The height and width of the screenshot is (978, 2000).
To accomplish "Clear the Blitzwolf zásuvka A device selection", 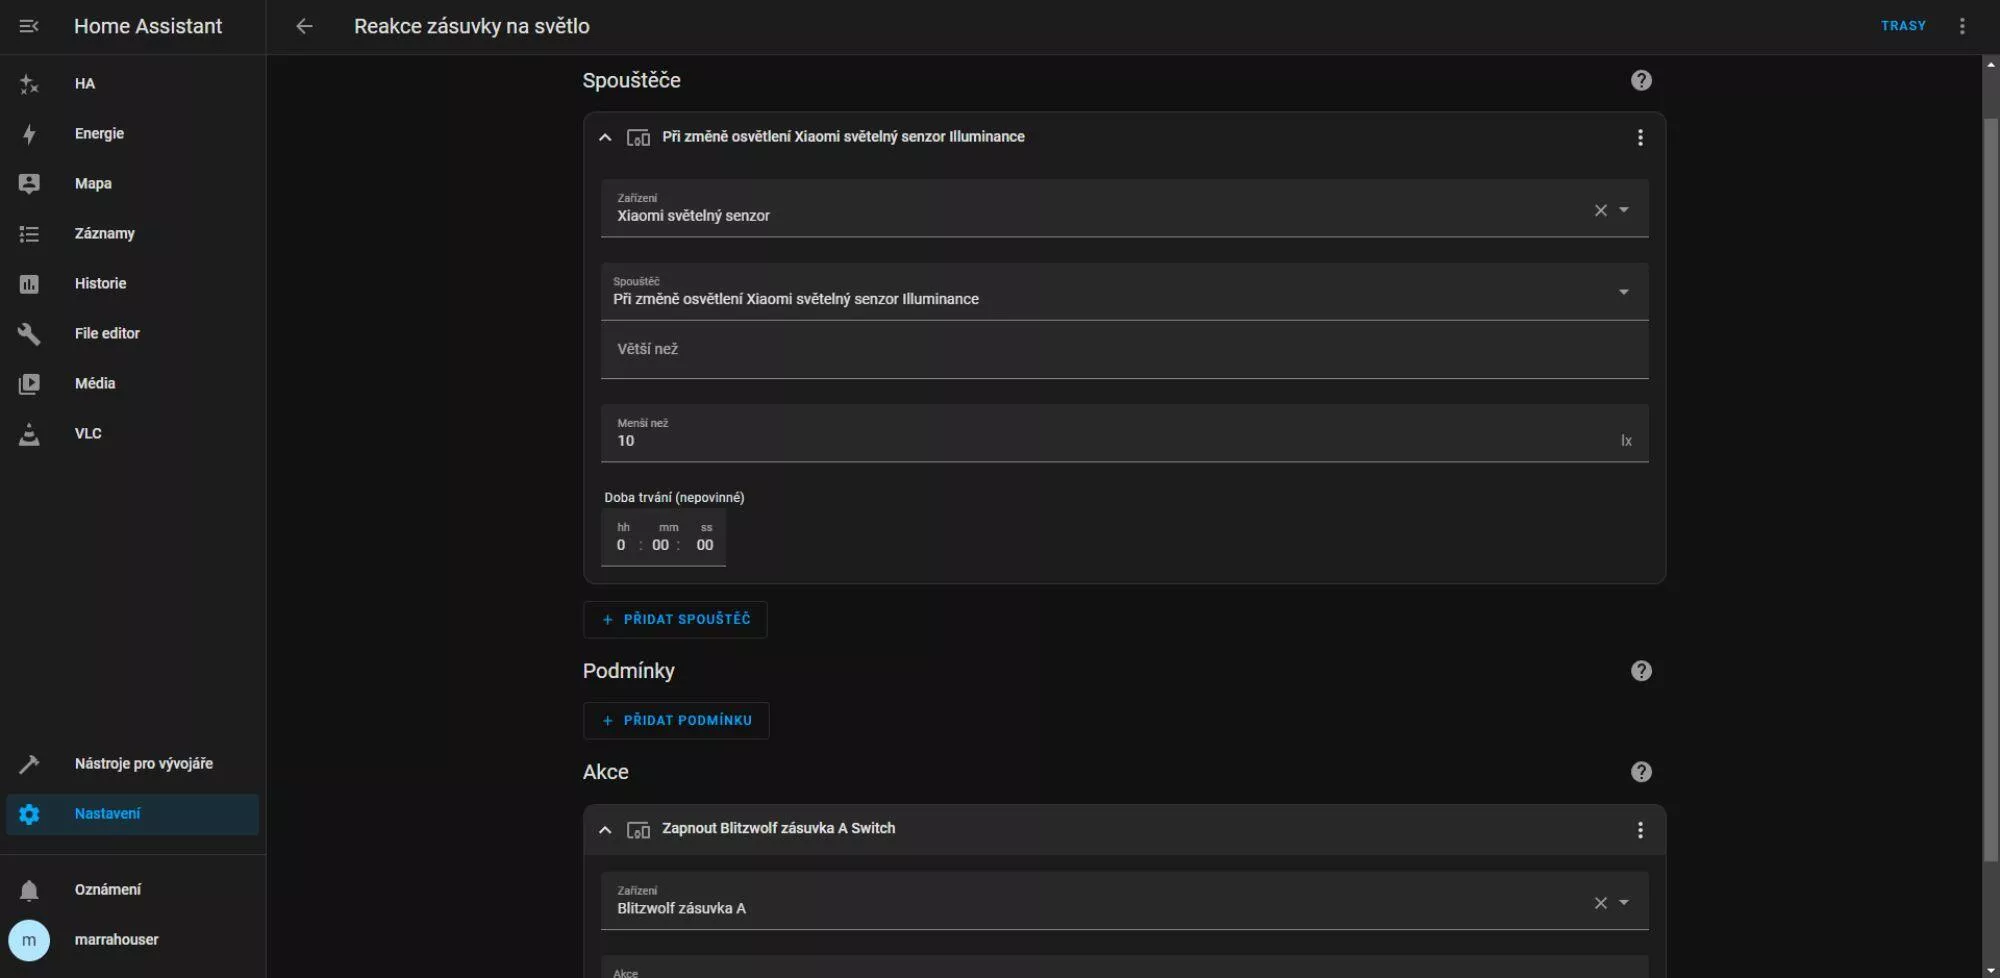I will [1600, 903].
